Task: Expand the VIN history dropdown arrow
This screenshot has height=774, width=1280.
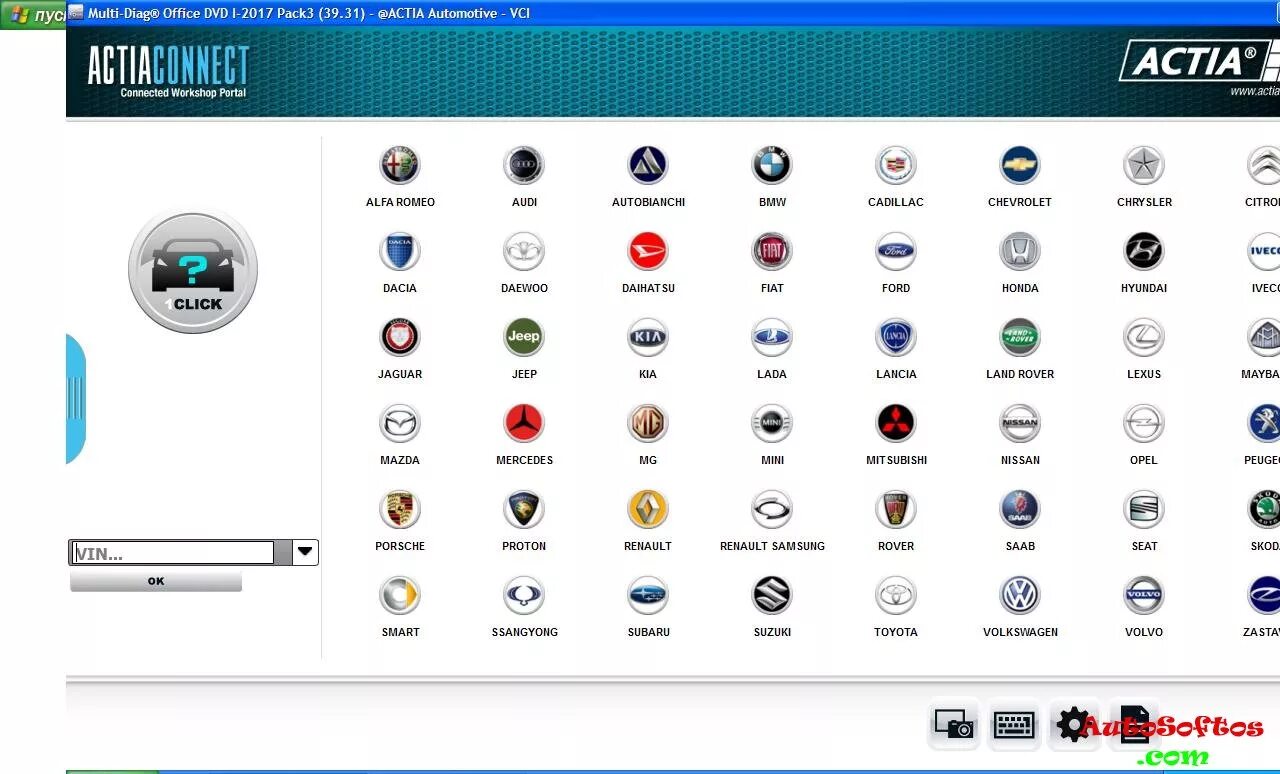Action: (x=305, y=552)
